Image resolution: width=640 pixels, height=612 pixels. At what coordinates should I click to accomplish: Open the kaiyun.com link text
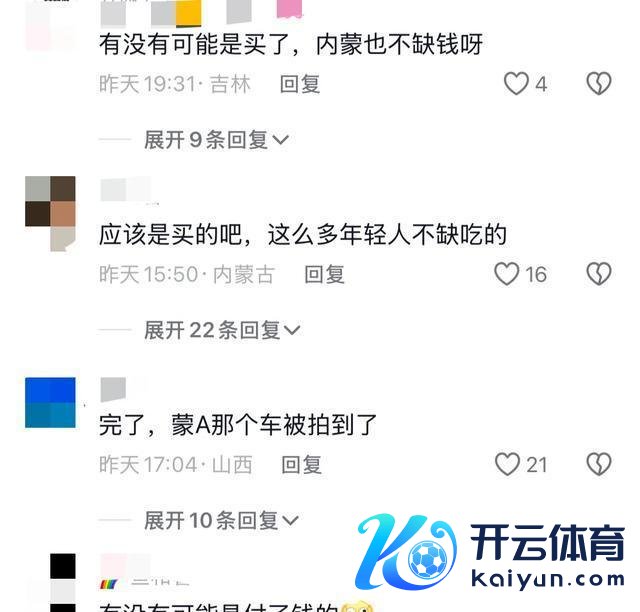pos(548,579)
